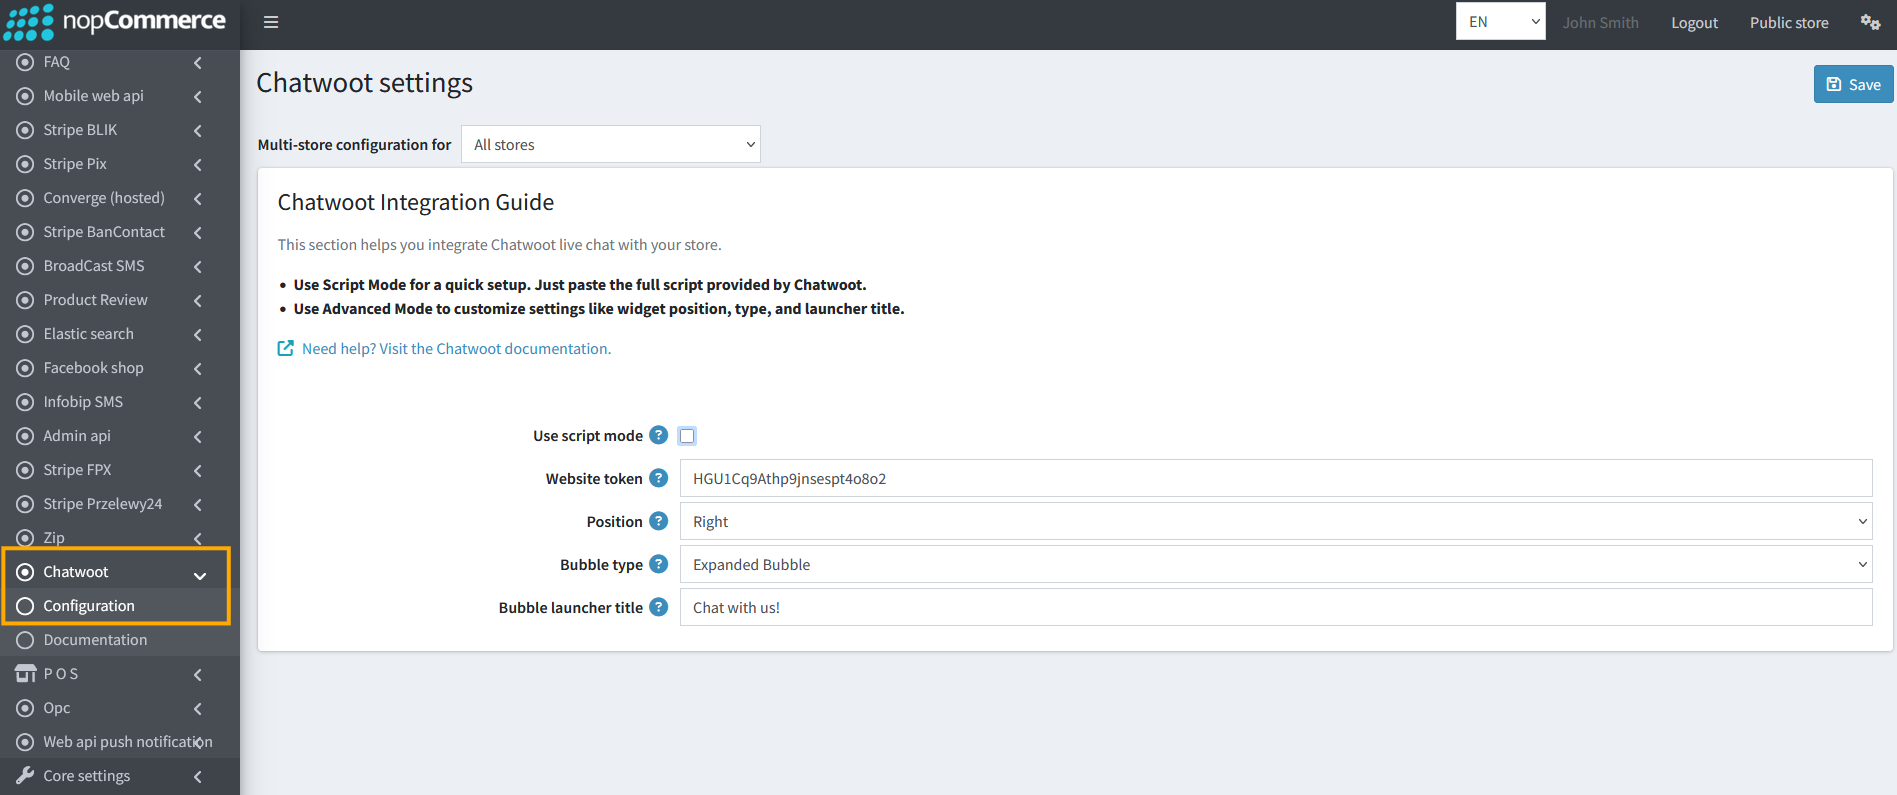Expand the Product Review chevron
This screenshot has width=1897, height=795.
click(198, 300)
